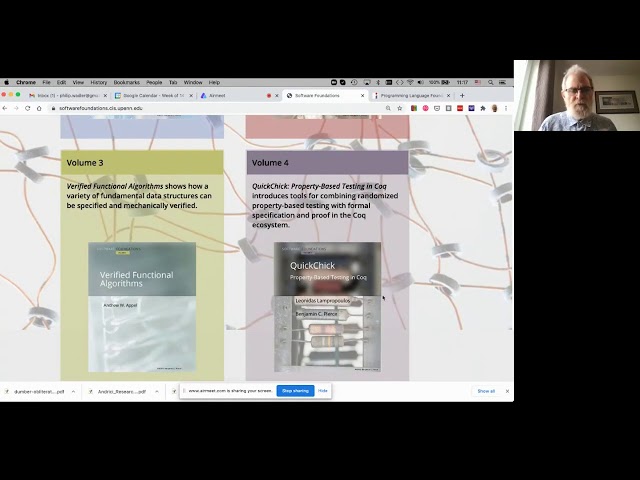This screenshot has width=640, height=480.
Task: Open the Apple menu
Action: point(7,82)
